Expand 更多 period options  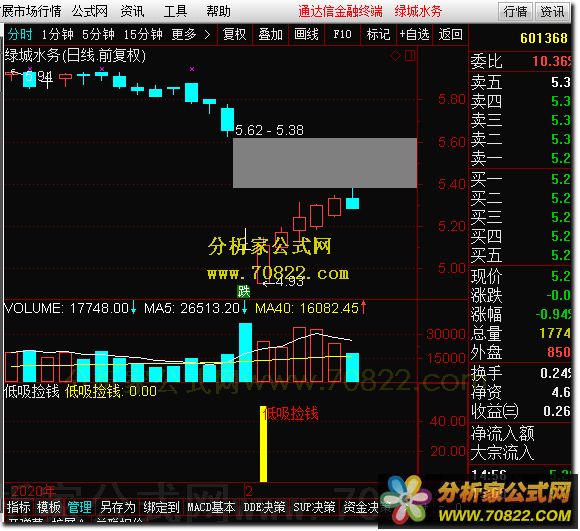click(190, 34)
